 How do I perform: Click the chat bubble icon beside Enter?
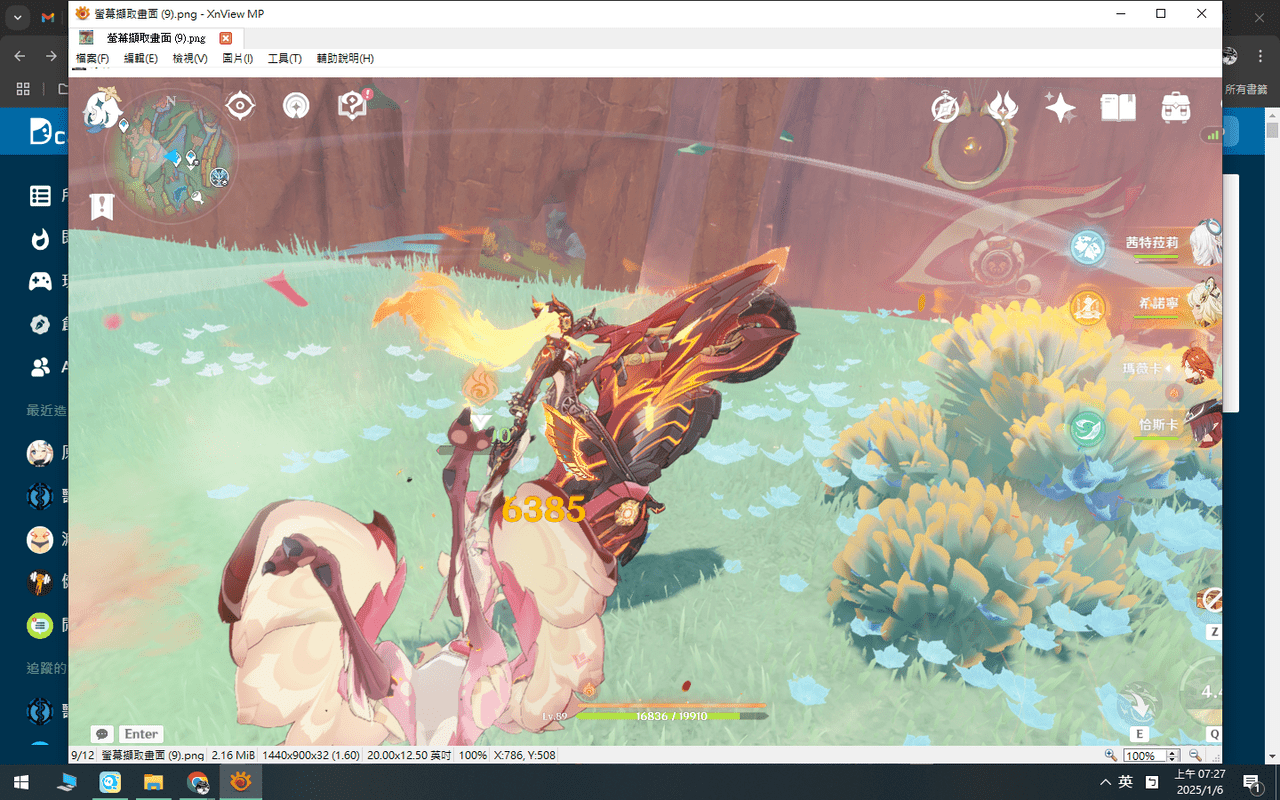pyautogui.click(x=101, y=734)
